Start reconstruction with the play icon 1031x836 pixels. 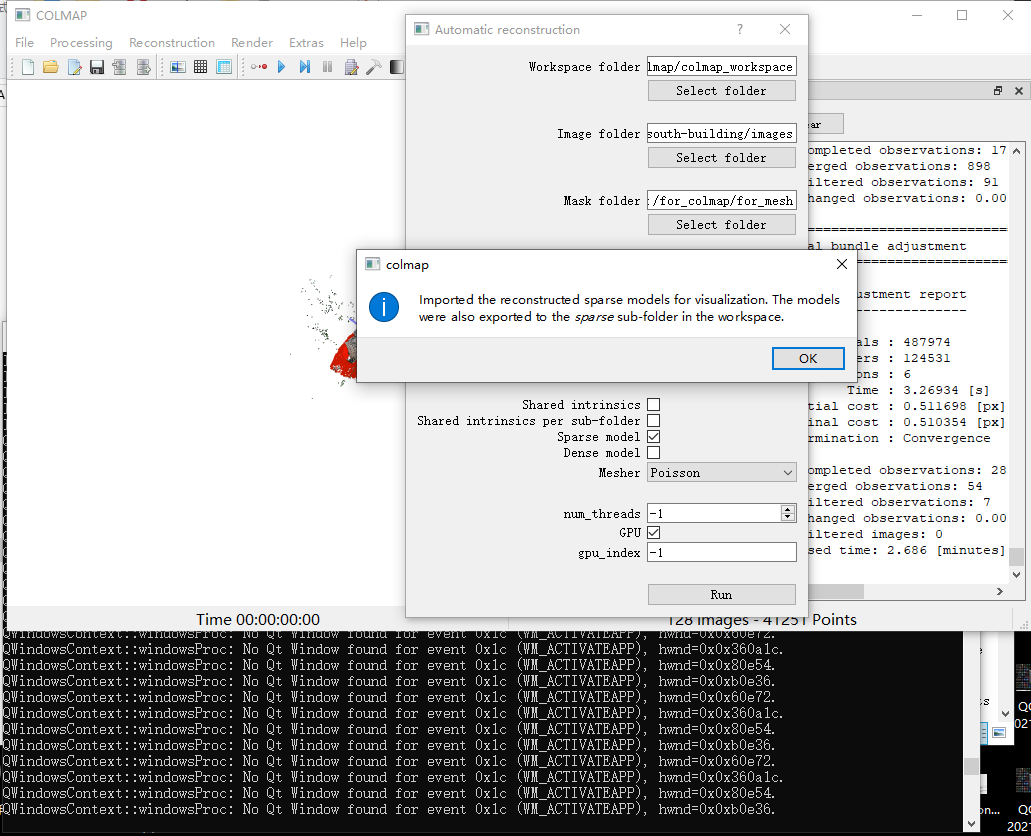[281, 67]
